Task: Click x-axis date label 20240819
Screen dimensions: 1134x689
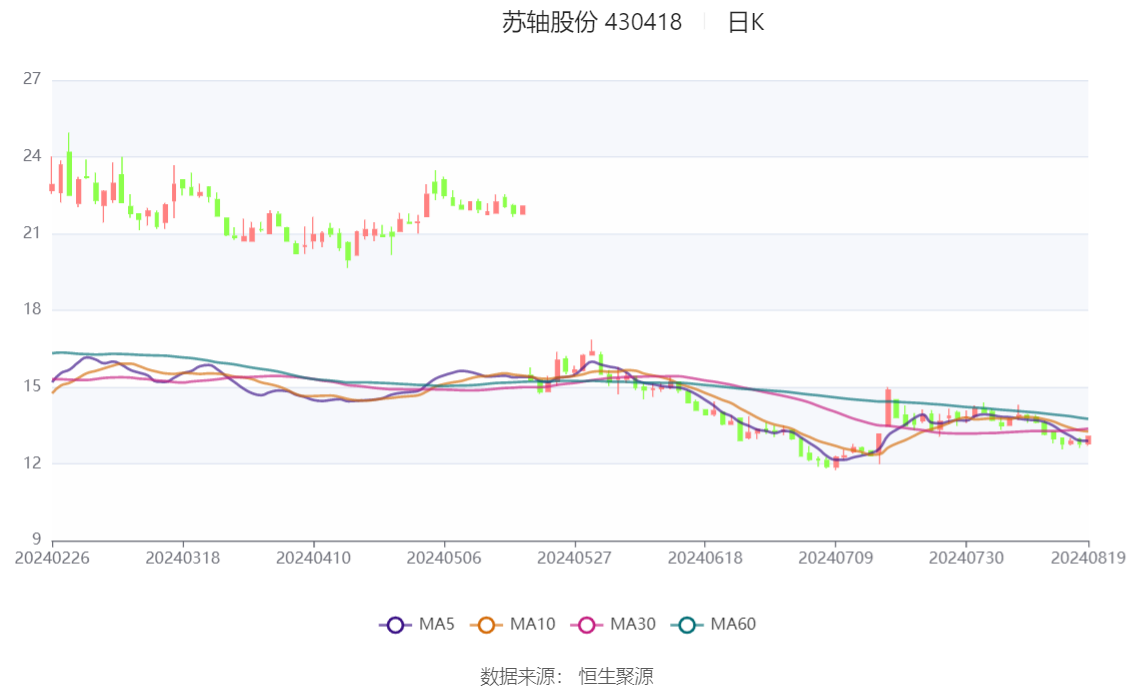Action: [x=1088, y=558]
